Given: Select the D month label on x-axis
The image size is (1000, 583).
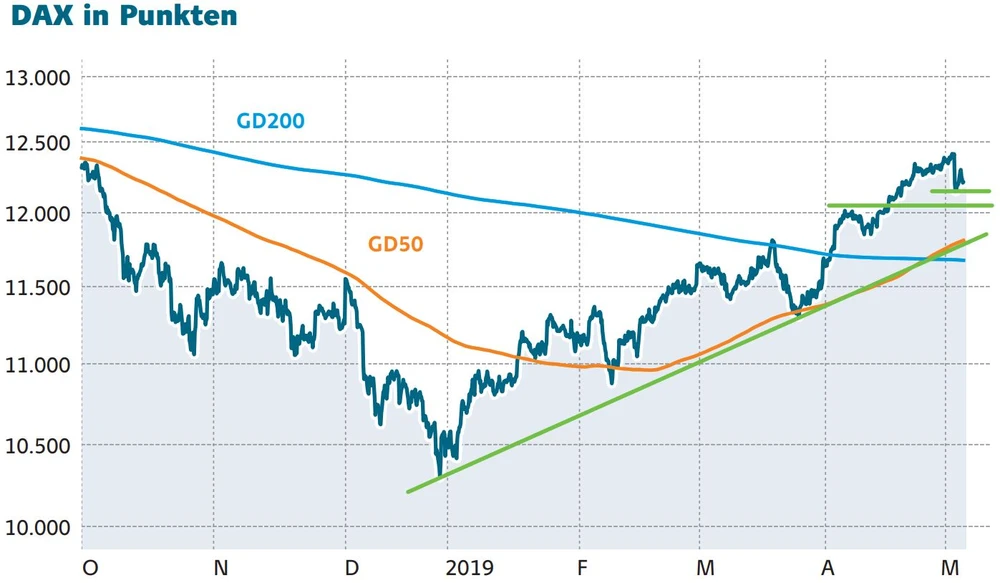Looking at the screenshot, I should (x=351, y=568).
